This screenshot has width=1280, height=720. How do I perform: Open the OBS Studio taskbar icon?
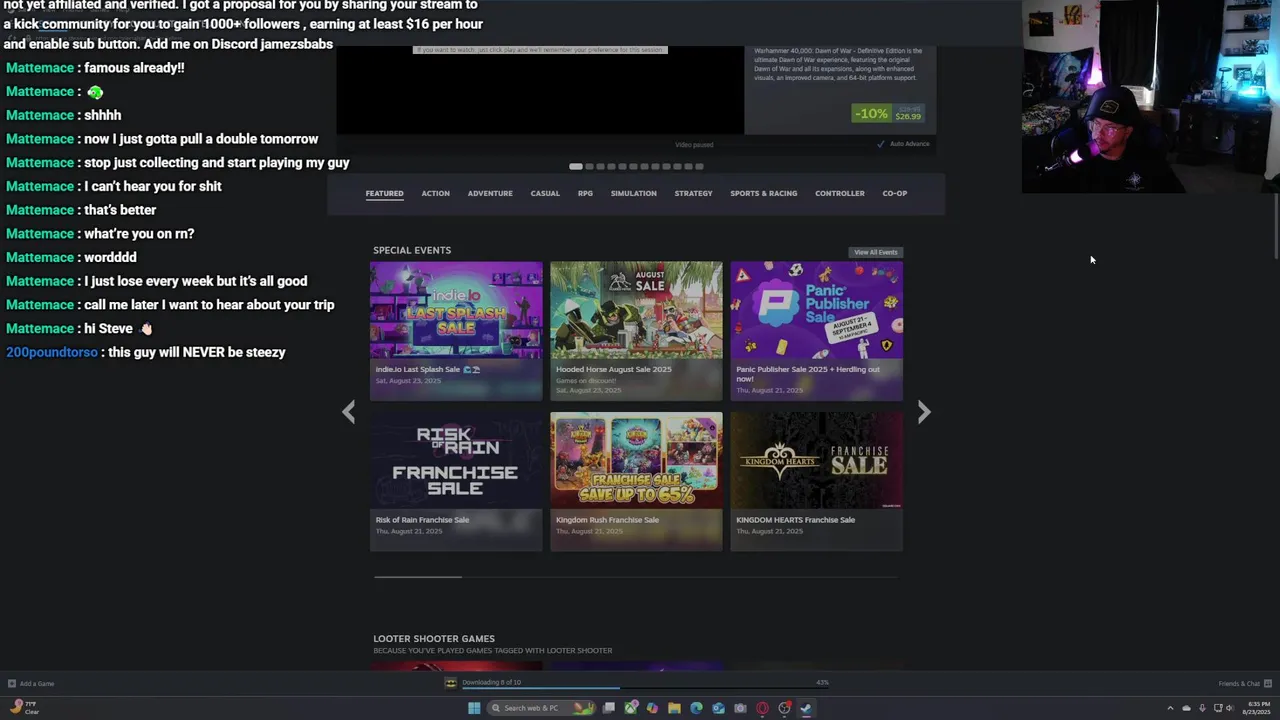[x=785, y=708]
